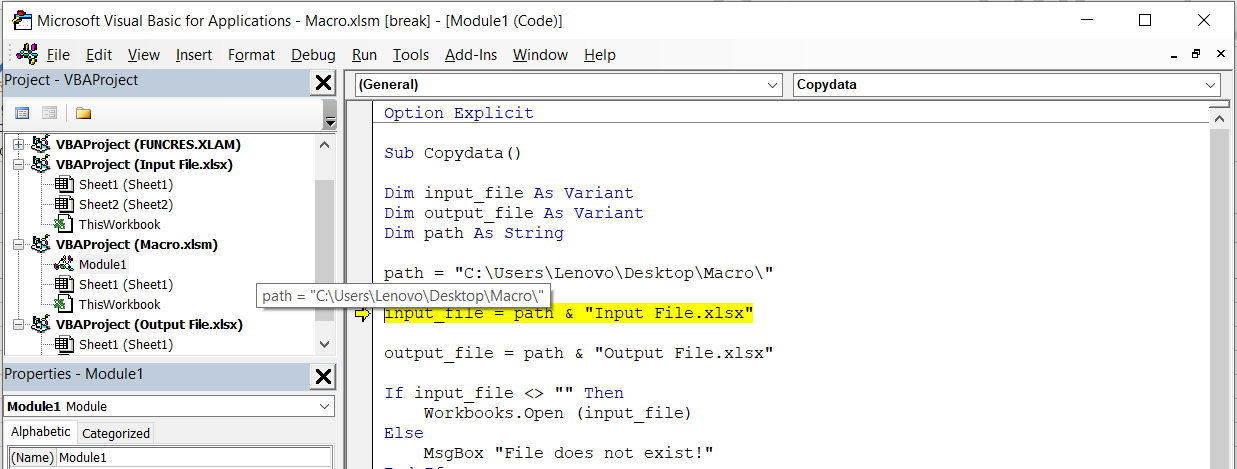Image resolution: width=1237 pixels, height=469 pixels.
Task: Toggle Folders icon in Project pane
Action: 83,113
